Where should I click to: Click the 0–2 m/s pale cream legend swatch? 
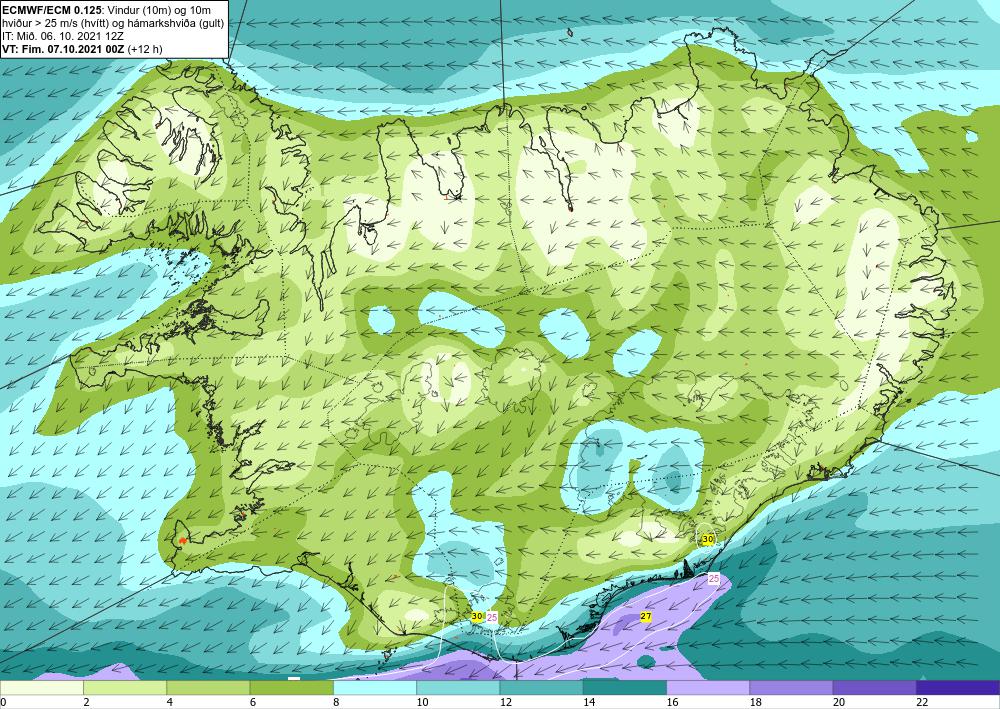(x=42, y=688)
